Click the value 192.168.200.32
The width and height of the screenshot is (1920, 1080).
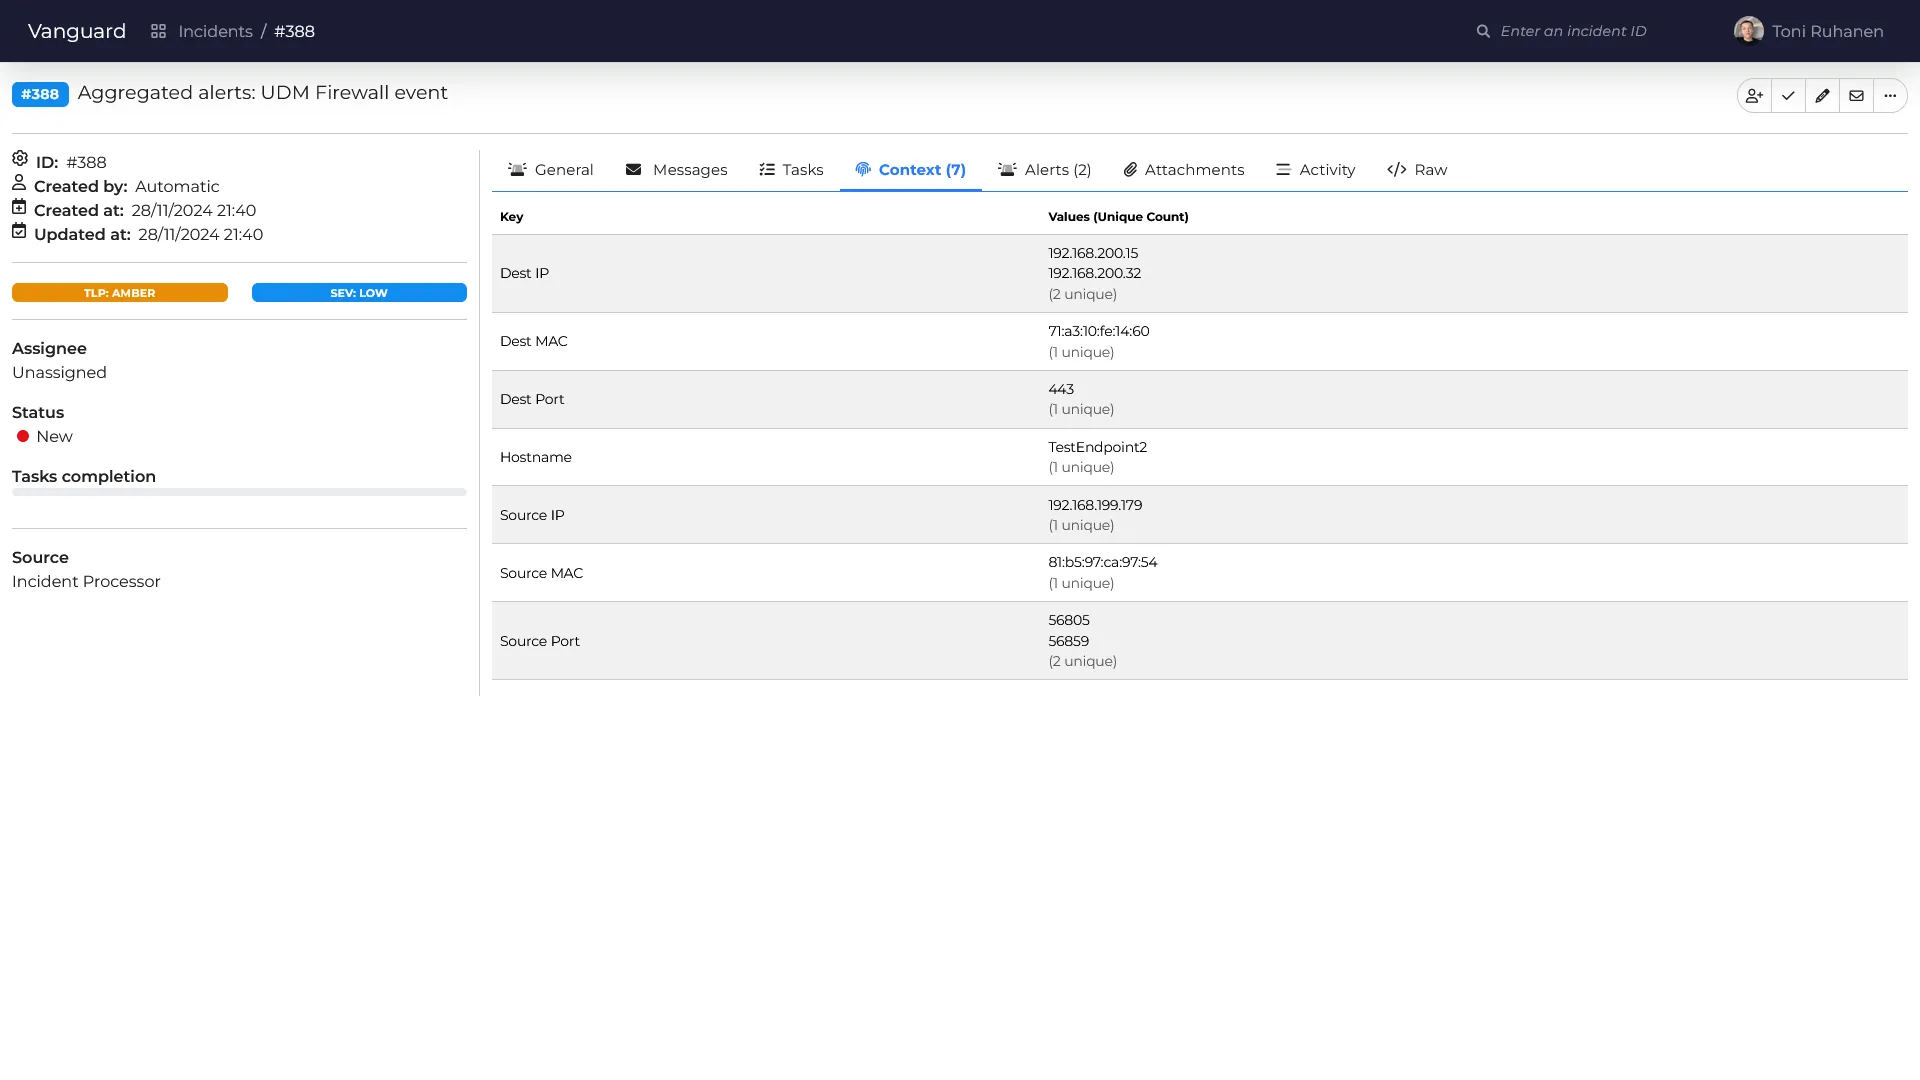click(x=1094, y=274)
